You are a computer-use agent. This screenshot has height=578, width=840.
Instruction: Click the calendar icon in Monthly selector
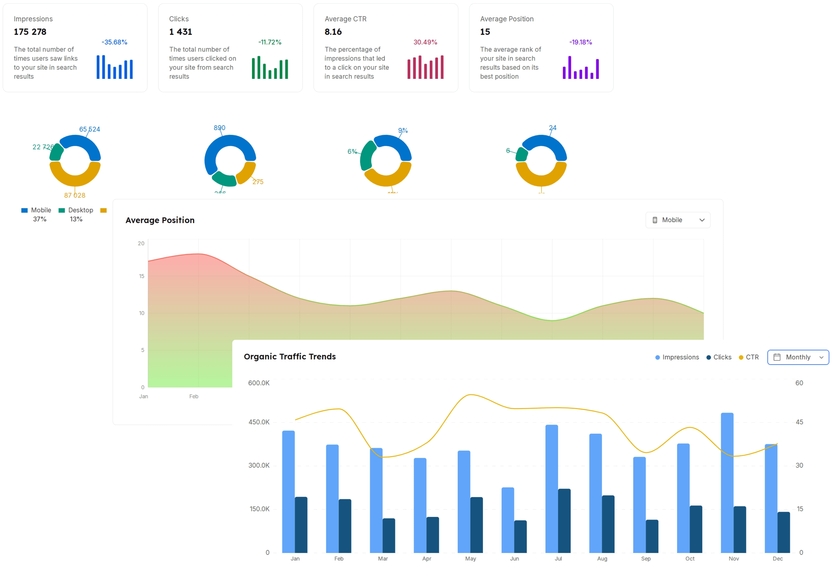coord(777,357)
